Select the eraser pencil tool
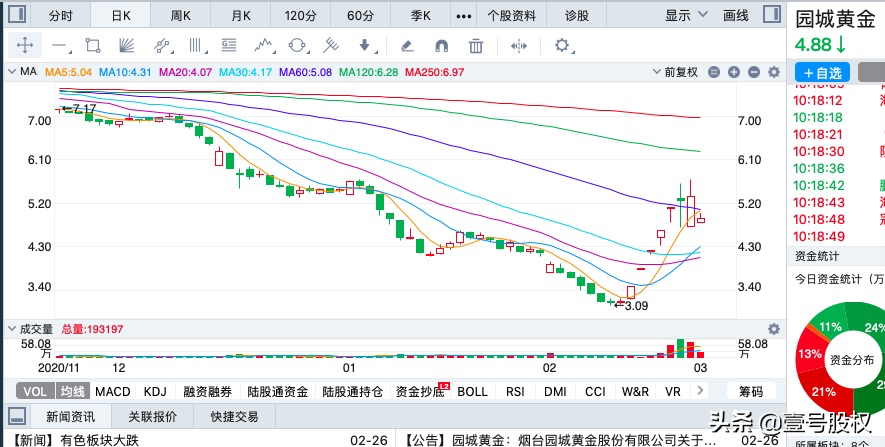Viewport: 885px width, 447px height. pyautogui.click(x=406, y=45)
